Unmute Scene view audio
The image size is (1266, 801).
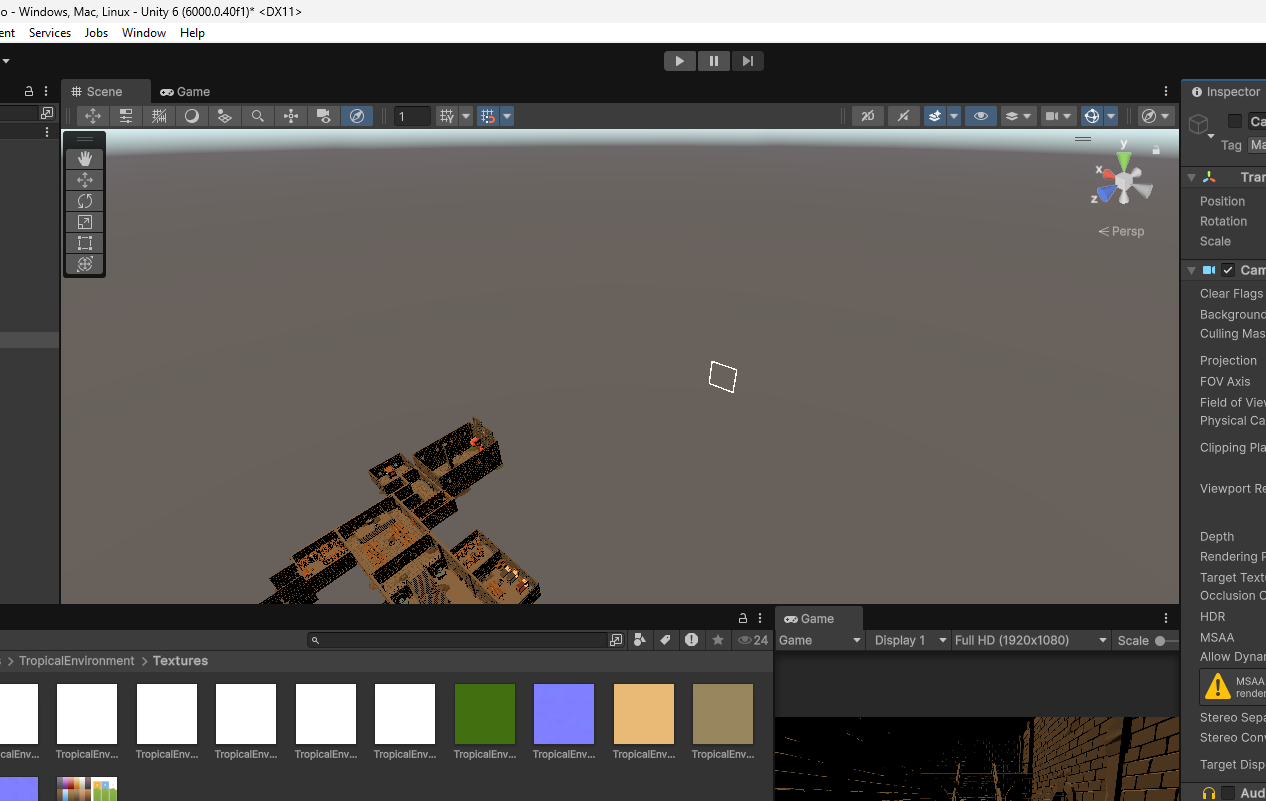pyautogui.click(x=903, y=115)
